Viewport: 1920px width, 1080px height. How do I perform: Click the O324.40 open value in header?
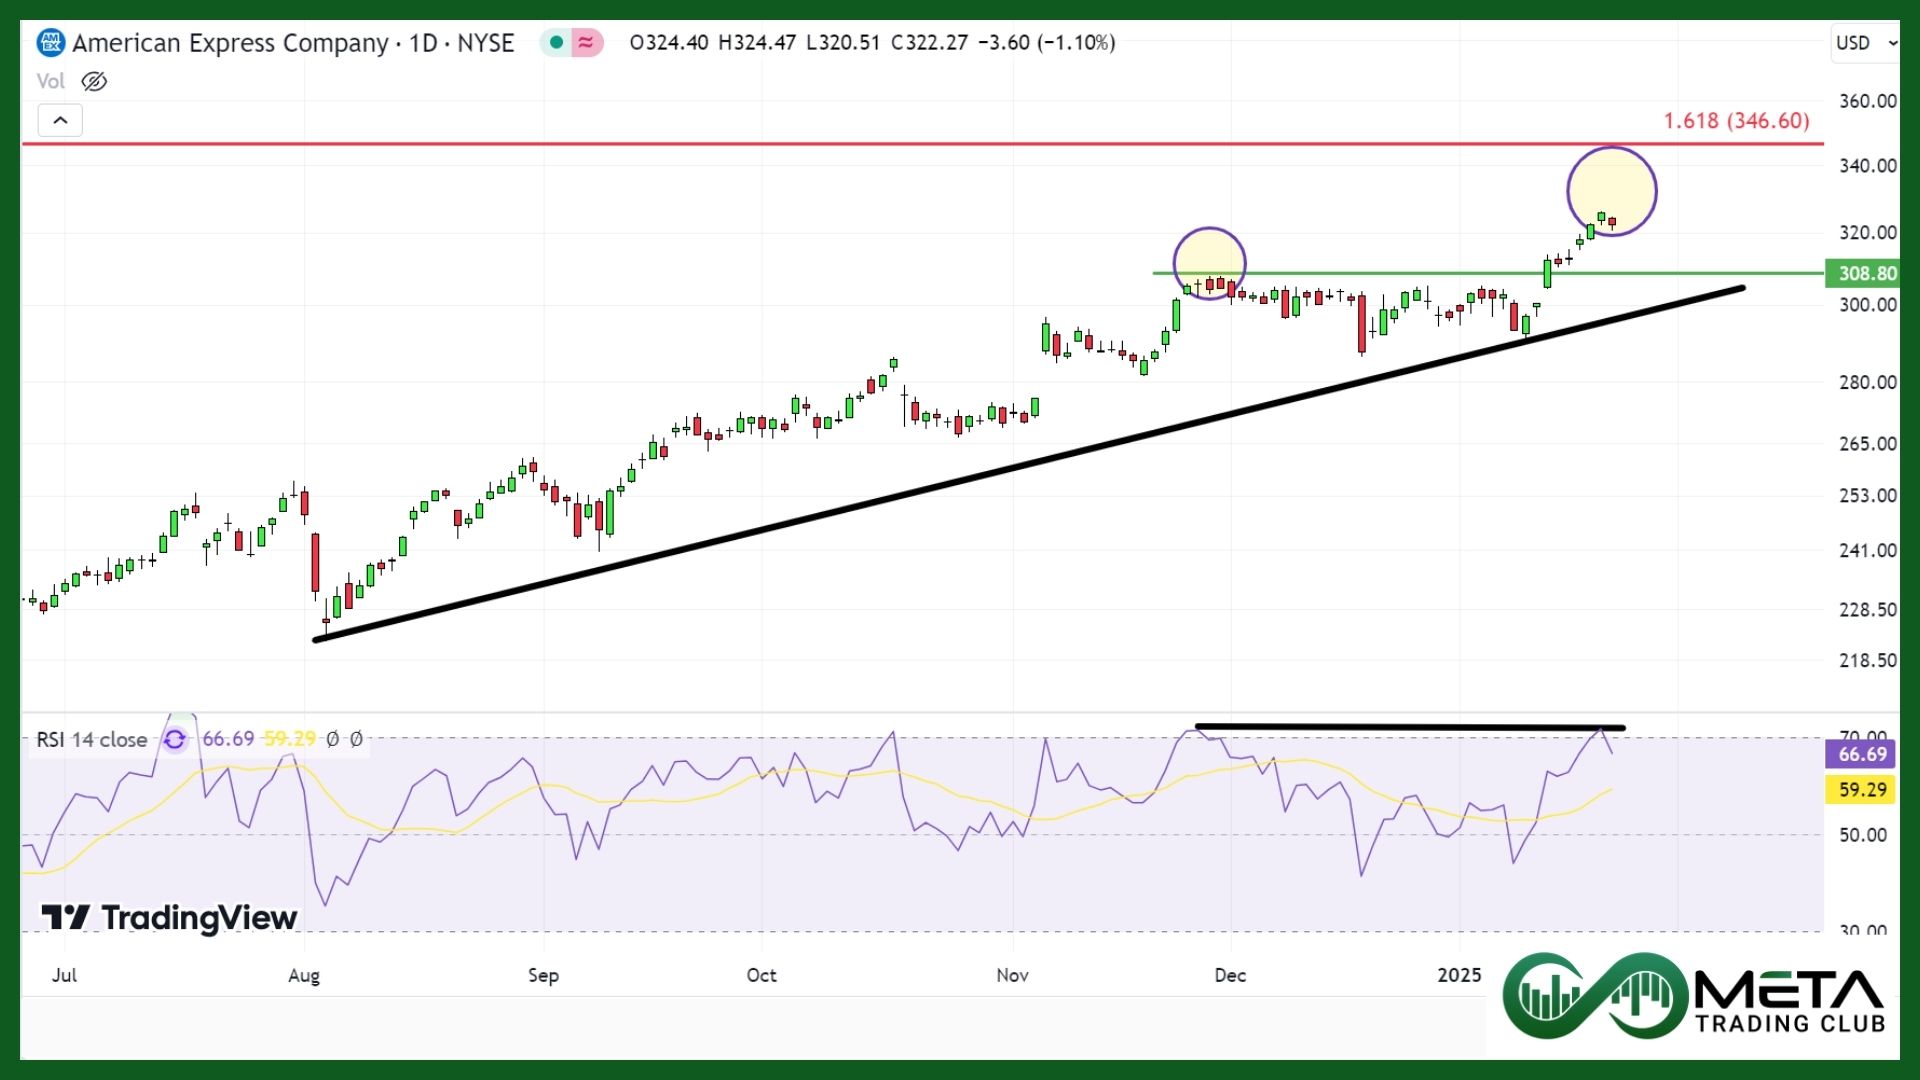[669, 43]
